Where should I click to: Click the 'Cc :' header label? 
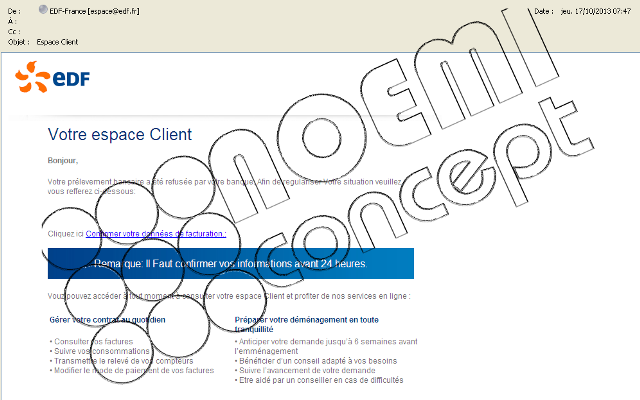14,31
